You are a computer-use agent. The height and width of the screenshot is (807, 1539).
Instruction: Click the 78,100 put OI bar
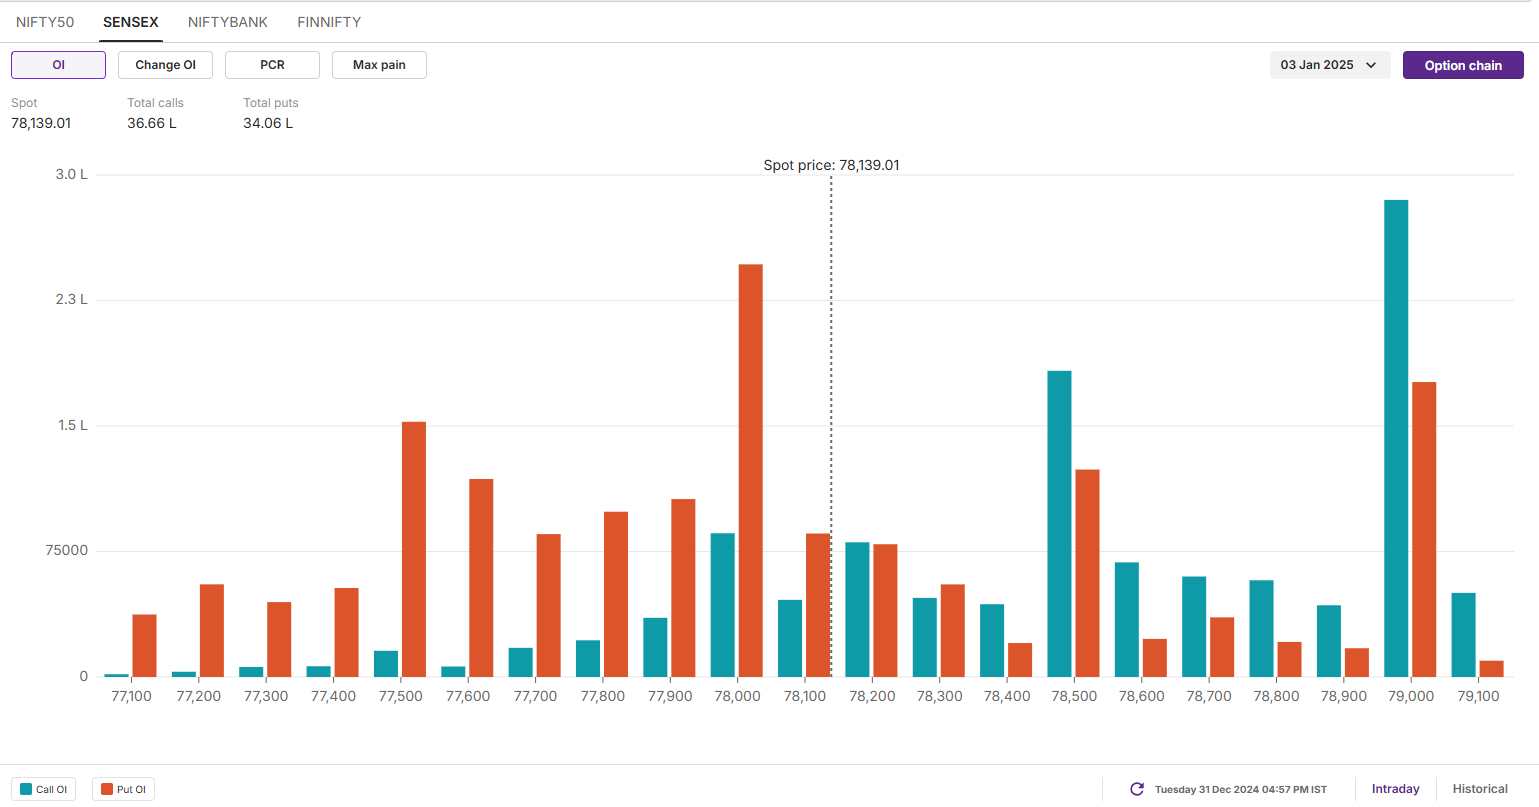[818, 605]
